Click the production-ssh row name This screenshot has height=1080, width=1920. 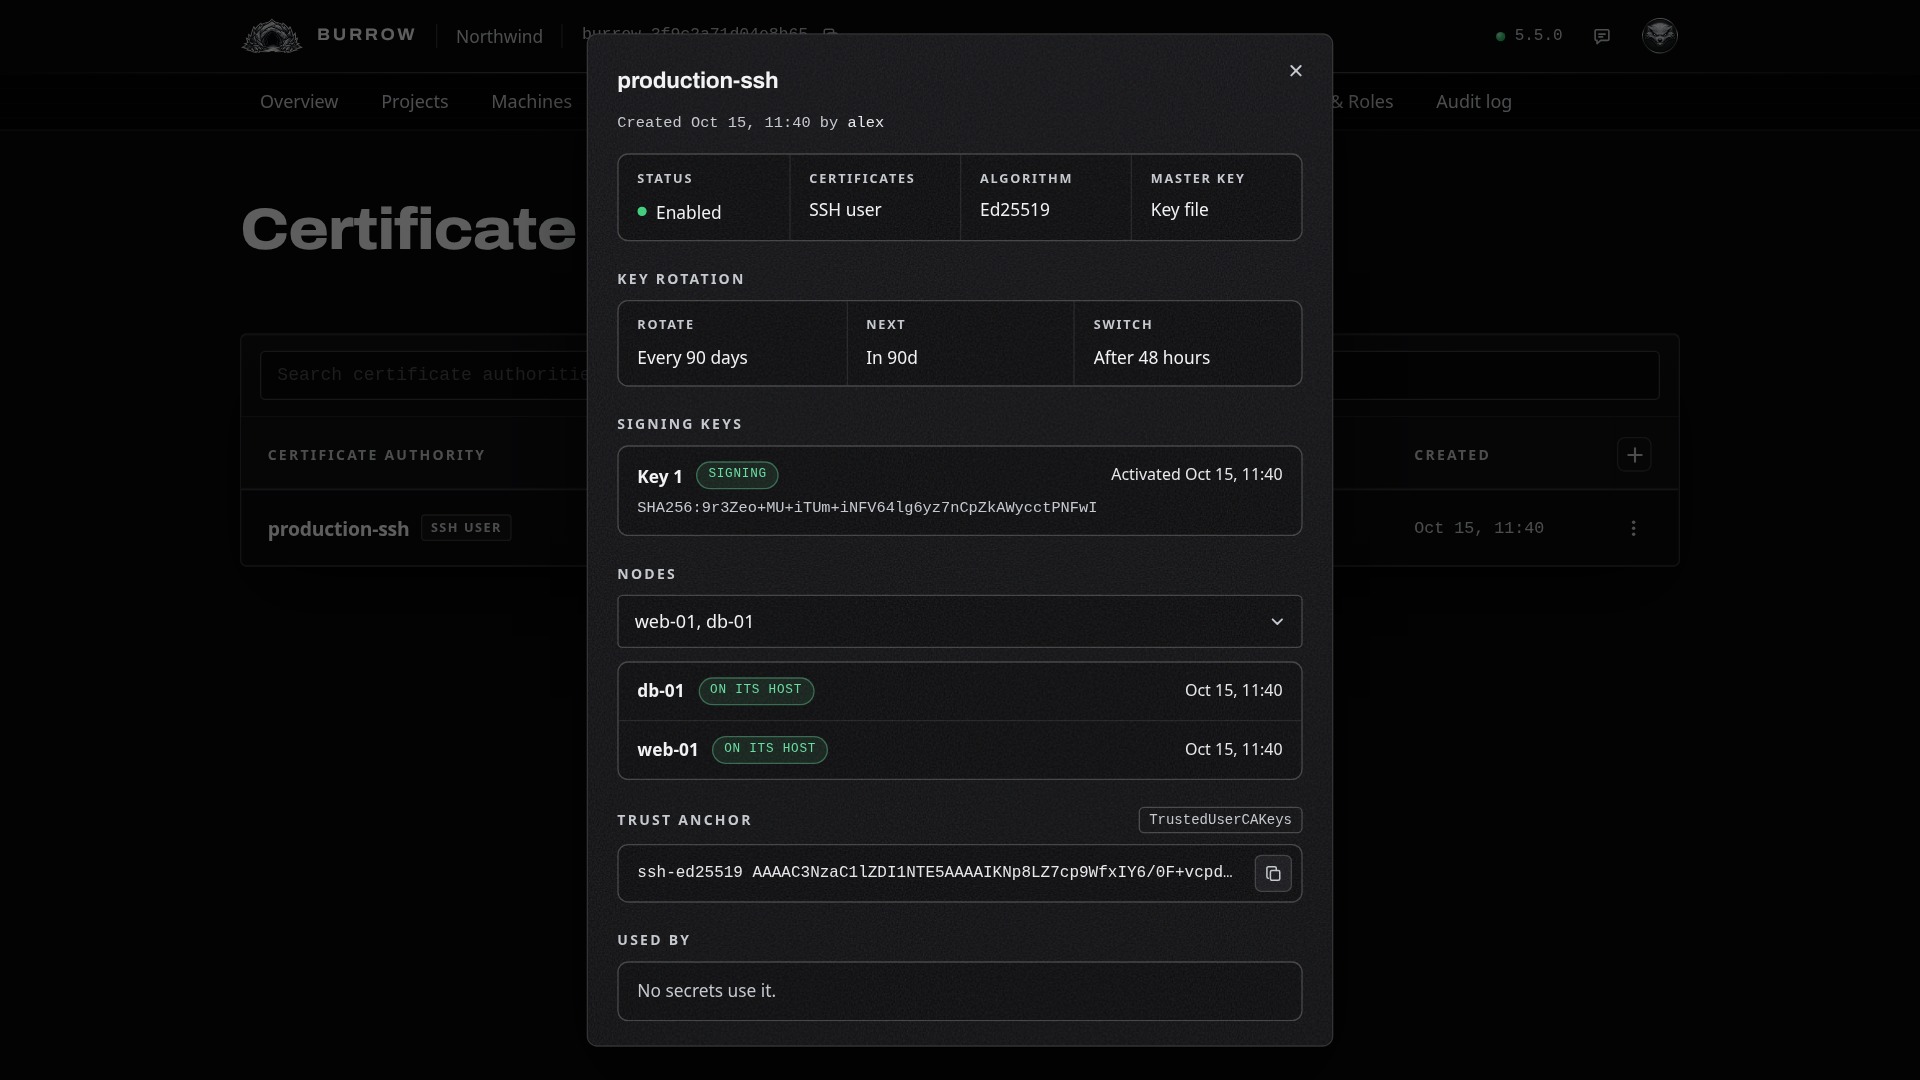tap(338, 529)
